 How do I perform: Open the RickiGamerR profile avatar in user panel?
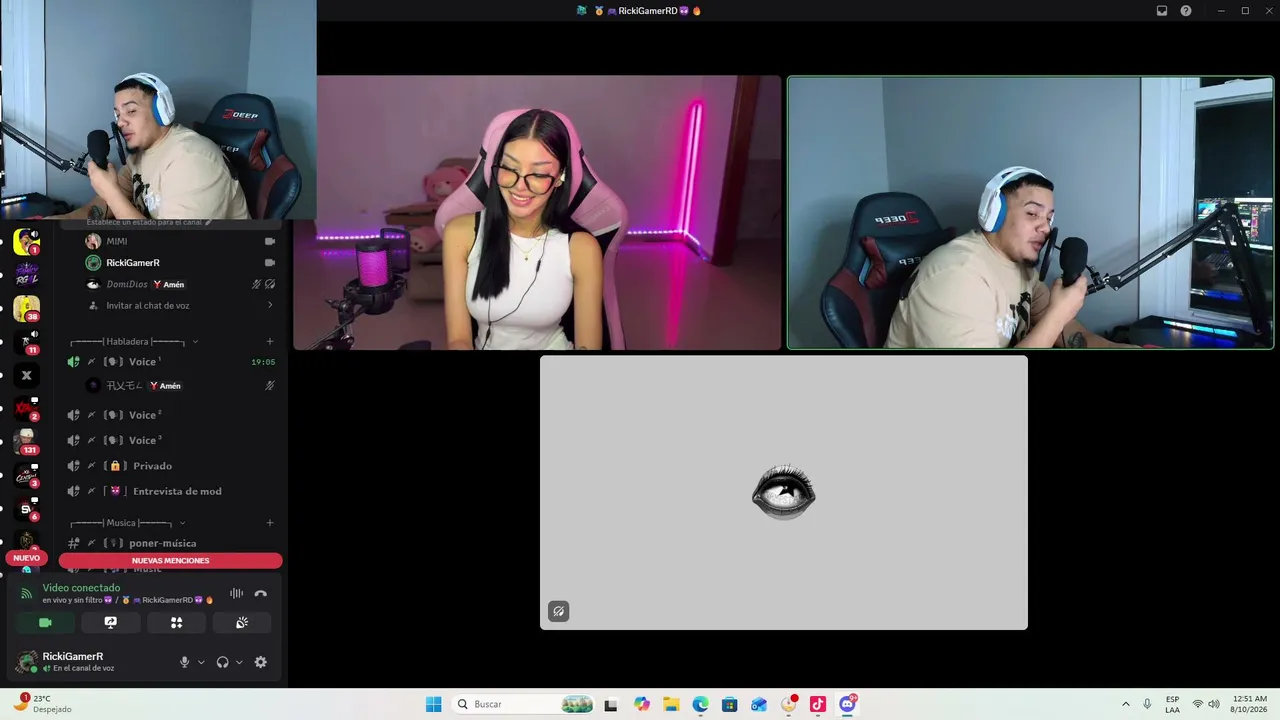(x=26, y=661)
